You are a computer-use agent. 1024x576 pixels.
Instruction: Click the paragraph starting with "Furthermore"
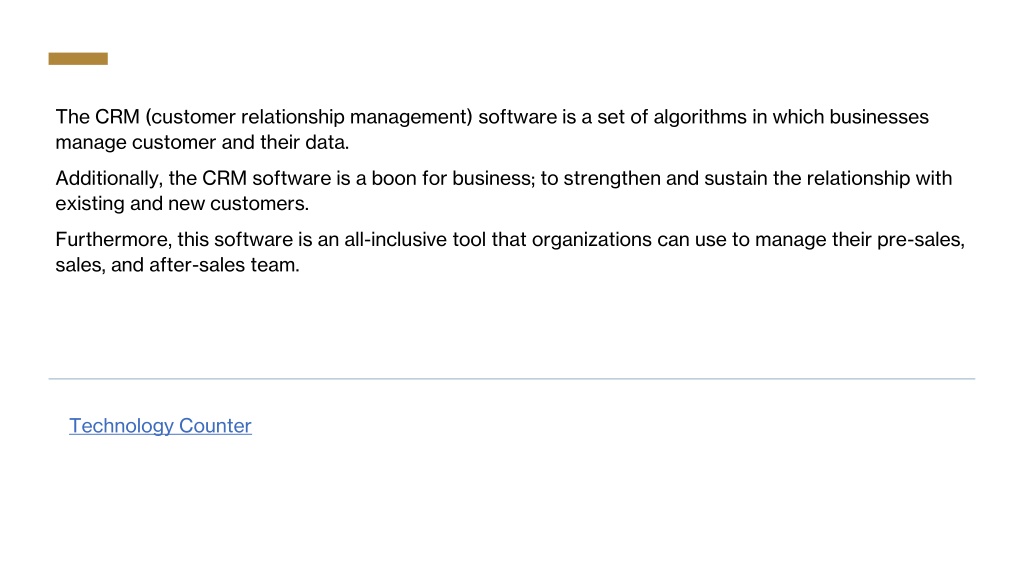point(510,252)
